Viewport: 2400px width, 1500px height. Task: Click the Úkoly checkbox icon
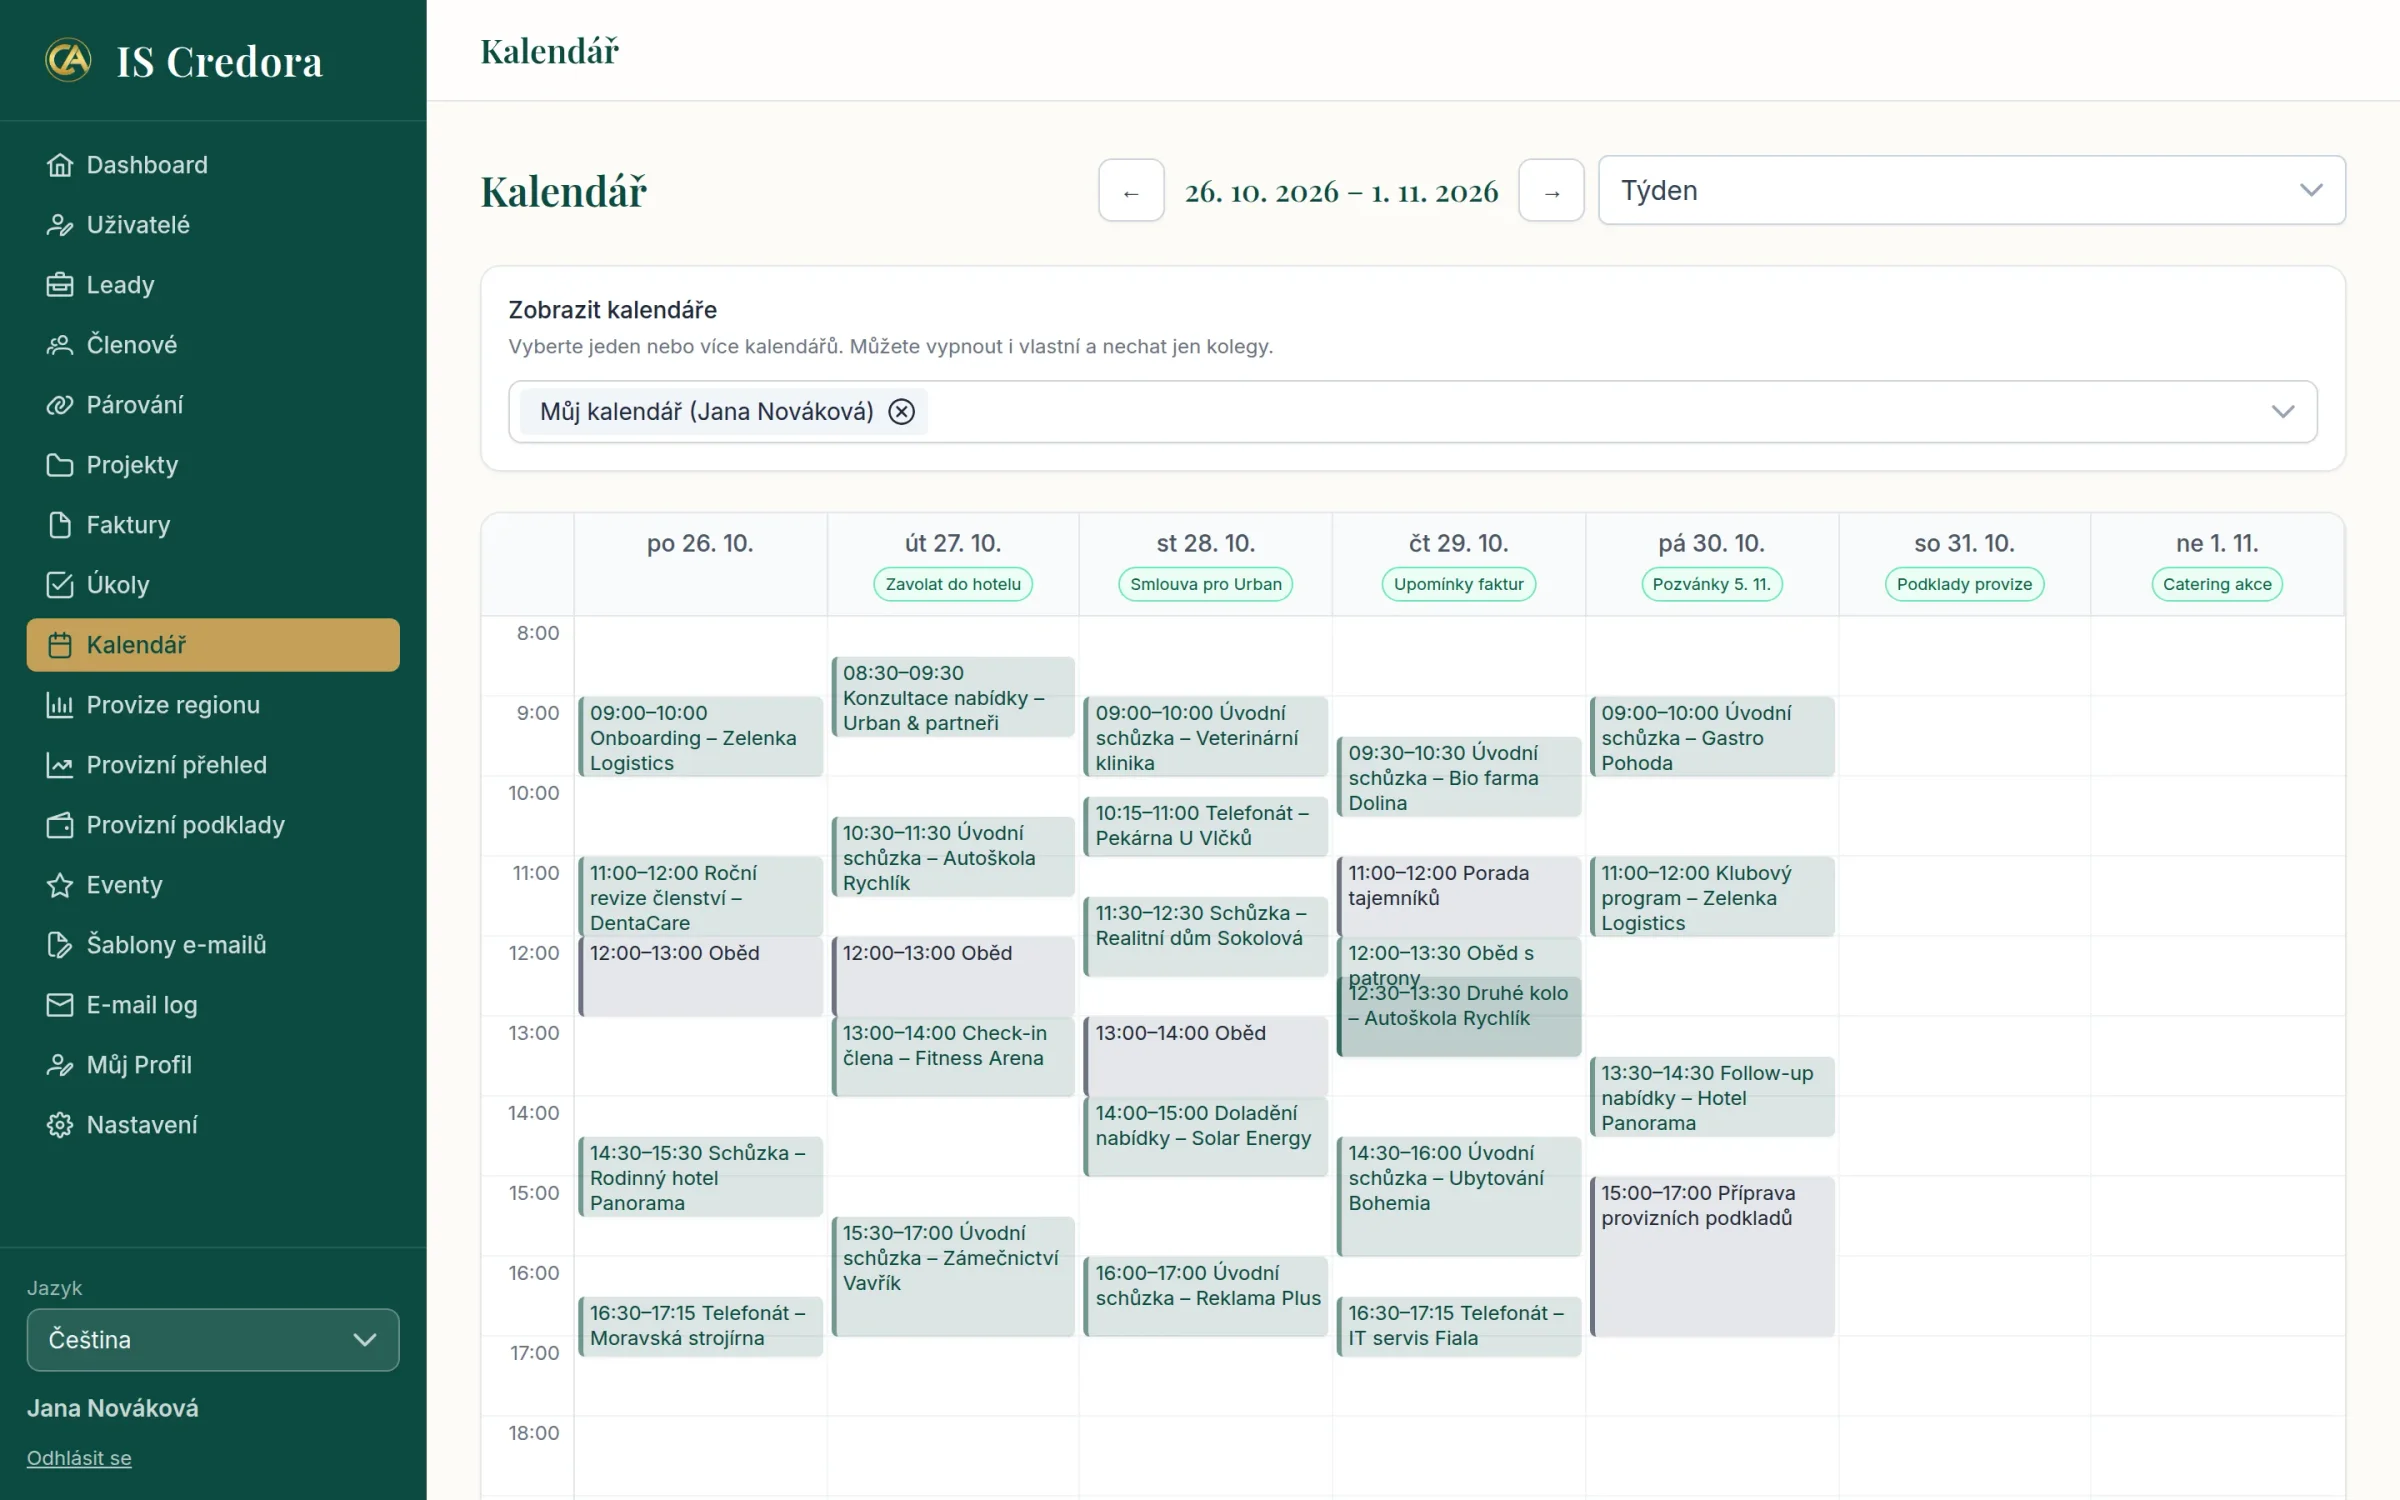point(60,585)
